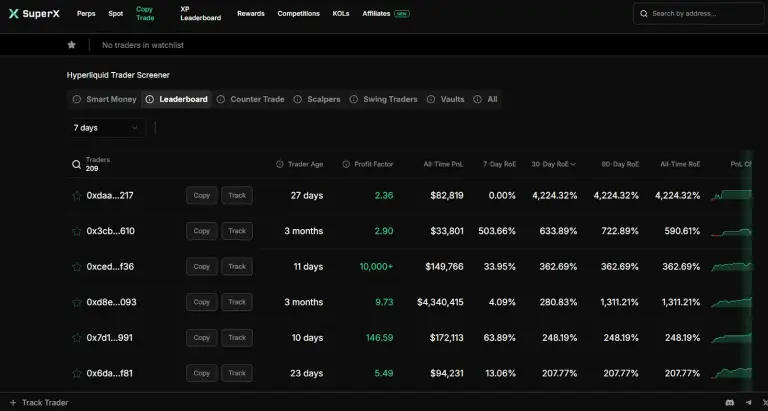Click the 503.66% 7-Day RoE value

(497, 231)
